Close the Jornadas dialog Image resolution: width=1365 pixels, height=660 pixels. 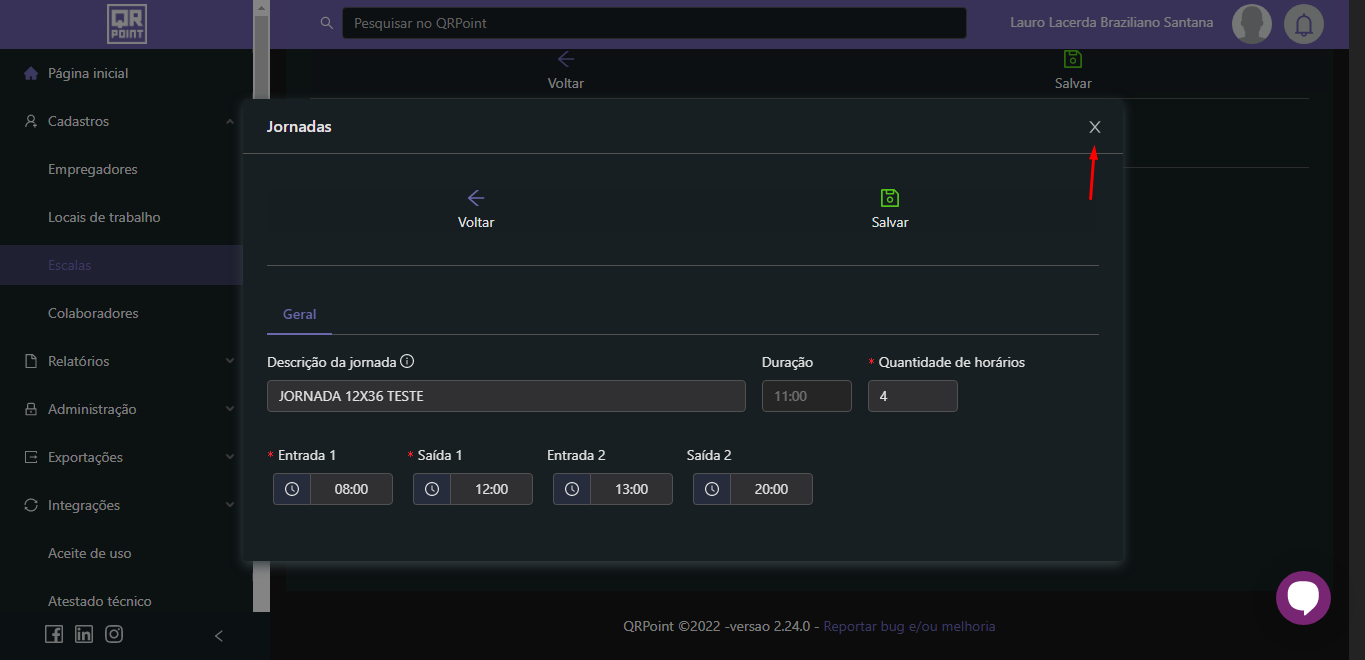(1095, 127)
